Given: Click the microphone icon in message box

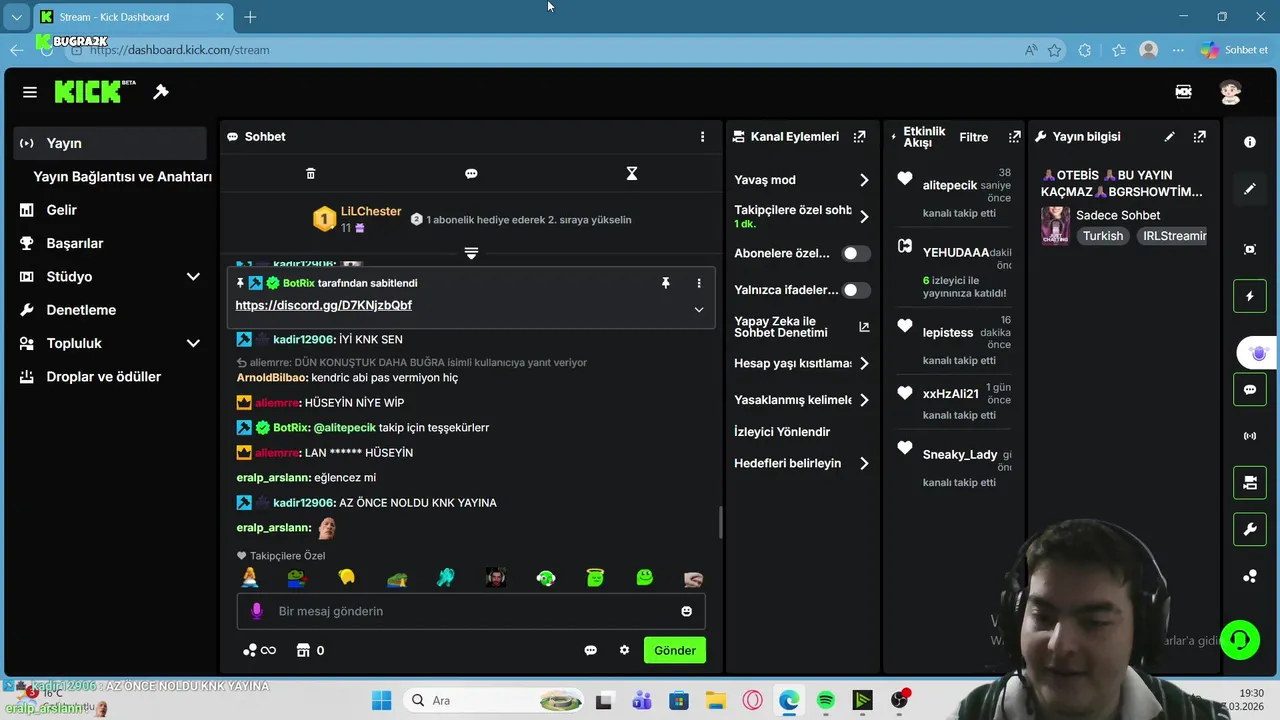Looking at the screenshot, I should [x=256, y=611].
